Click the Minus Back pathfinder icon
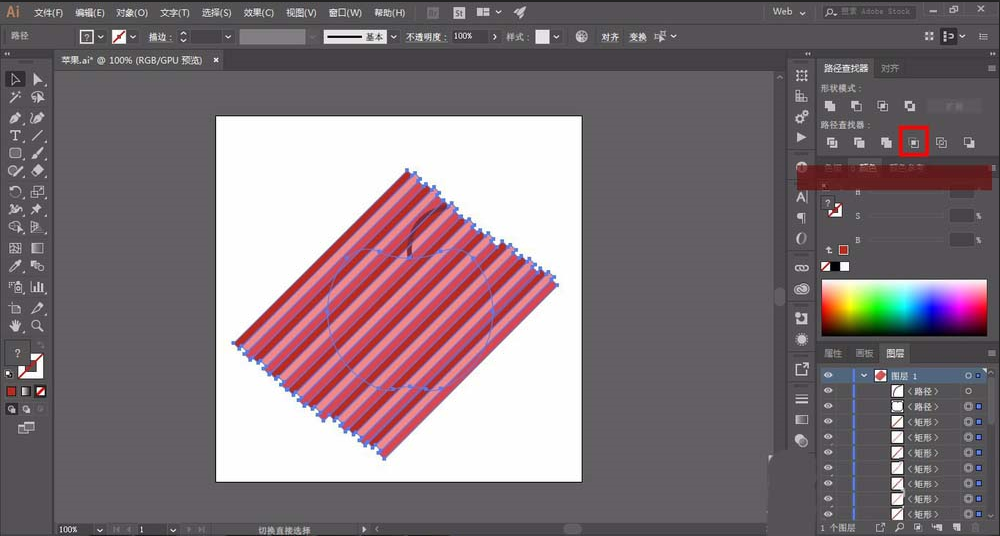This screenshot has height=536, width=1000. [969, 143]
